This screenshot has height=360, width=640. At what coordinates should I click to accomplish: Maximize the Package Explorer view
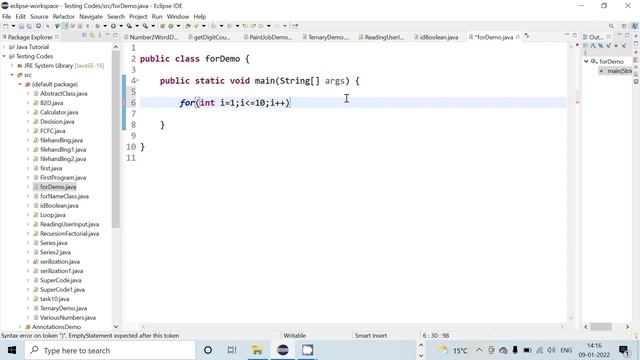pos(115,36)
